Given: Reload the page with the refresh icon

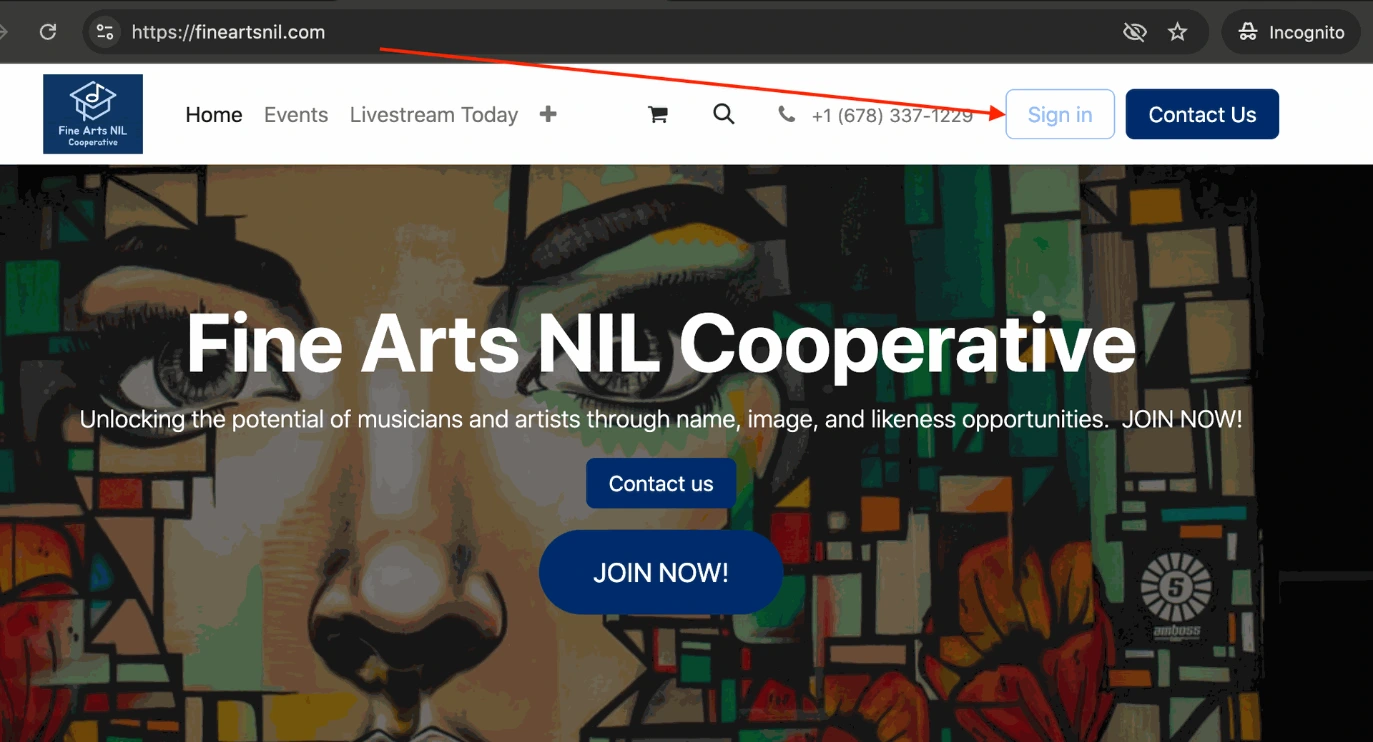Looking at the screenshot, I should (47, 32).
